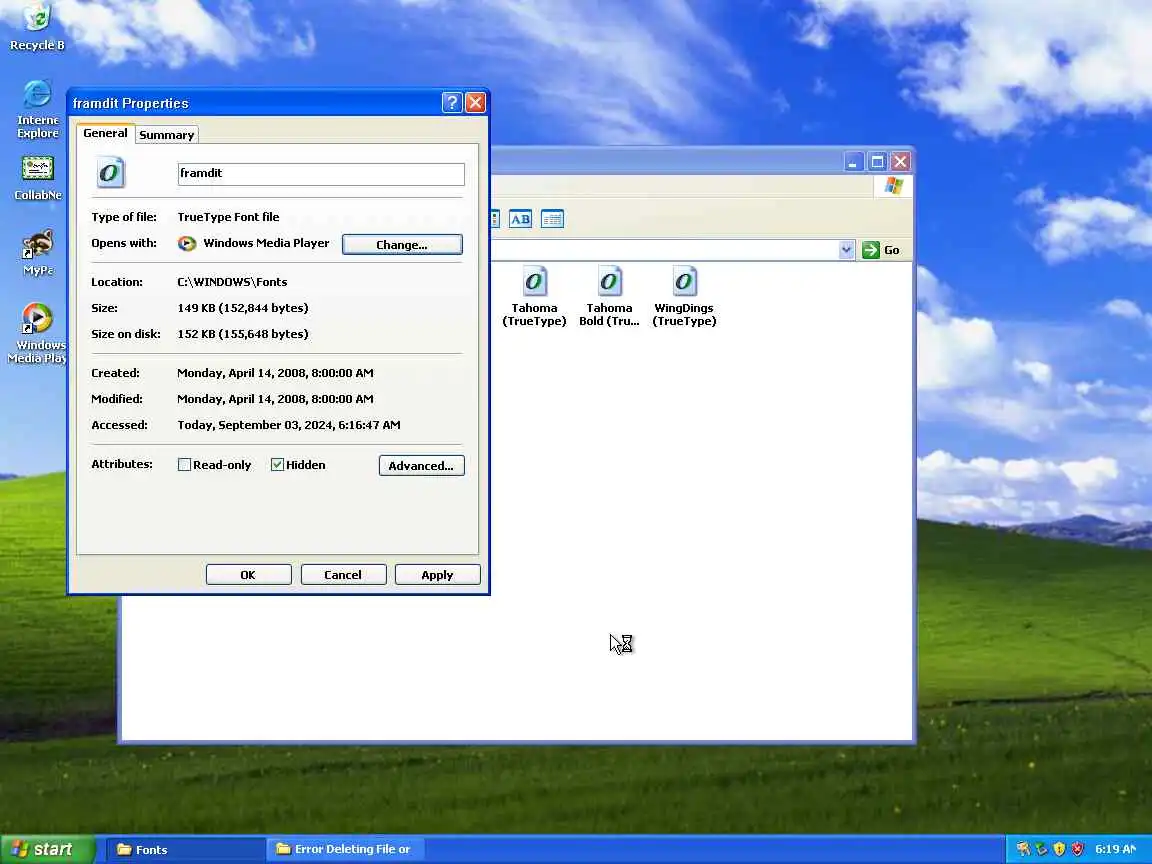Image resolution: width=1152 pixels, height=864 pixels.
Task: Open the Fonts taskbar button
Action: tap(185, 849)
